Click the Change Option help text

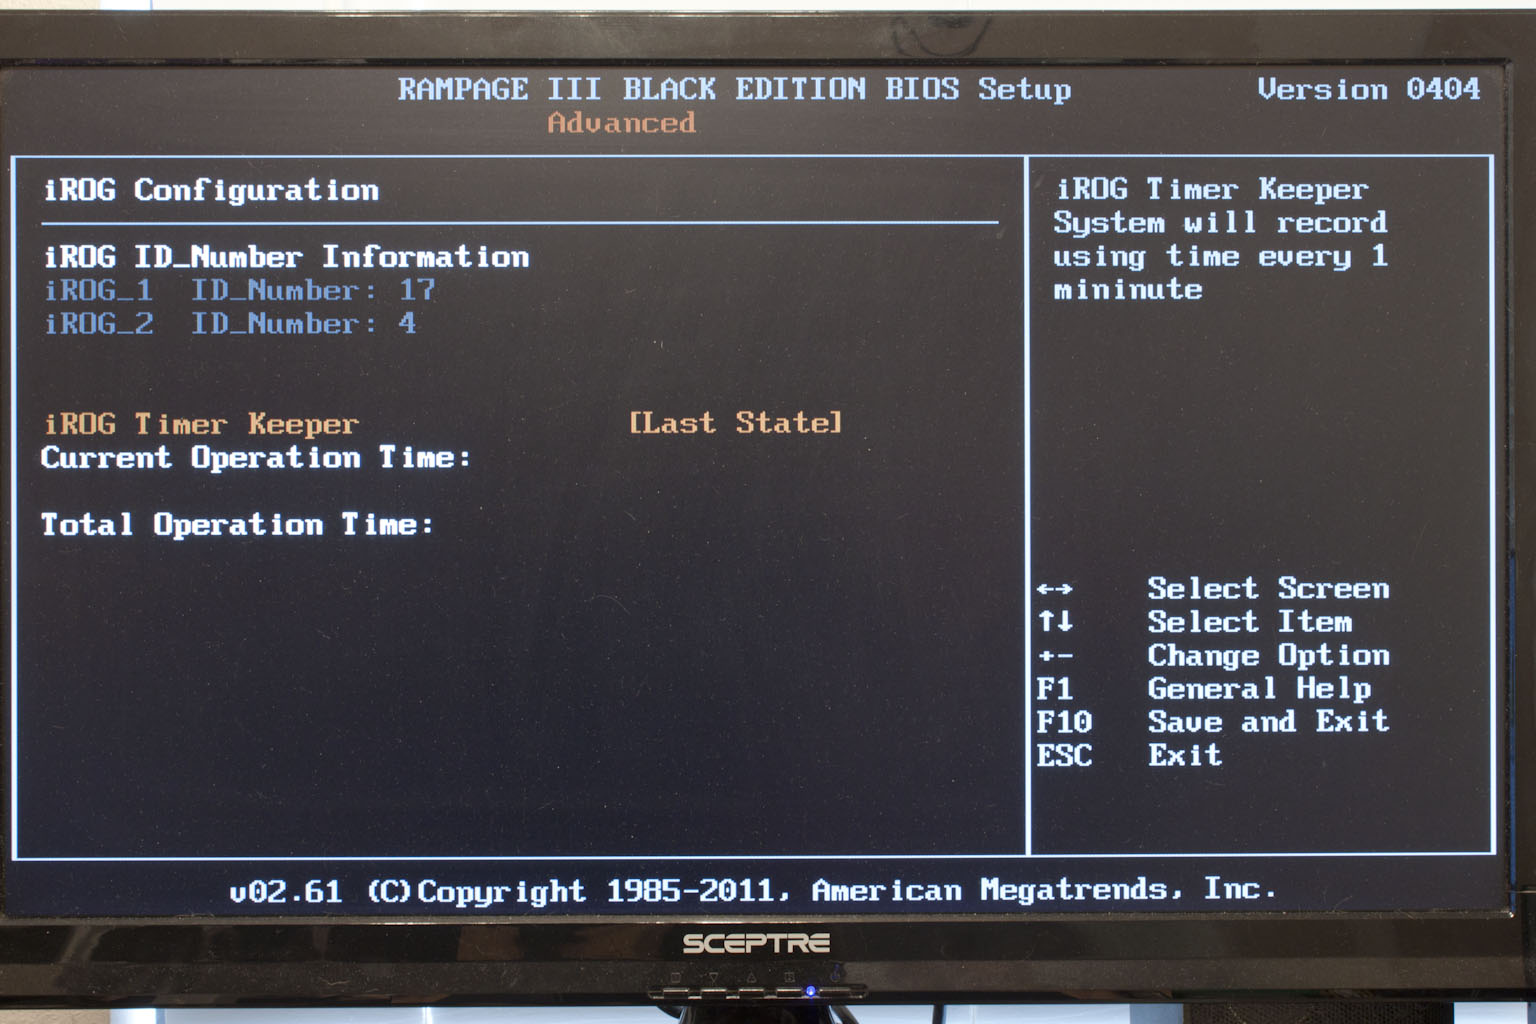(1268, 656)
